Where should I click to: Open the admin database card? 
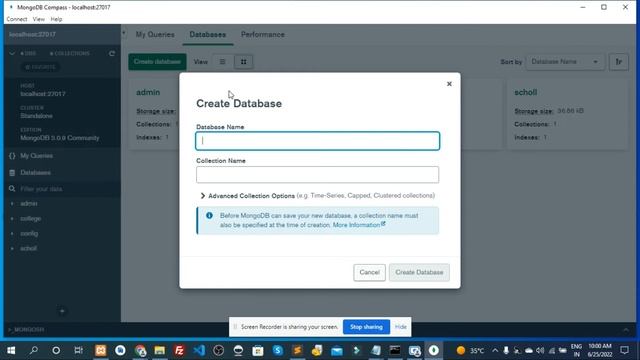click(x=154, y=115)
